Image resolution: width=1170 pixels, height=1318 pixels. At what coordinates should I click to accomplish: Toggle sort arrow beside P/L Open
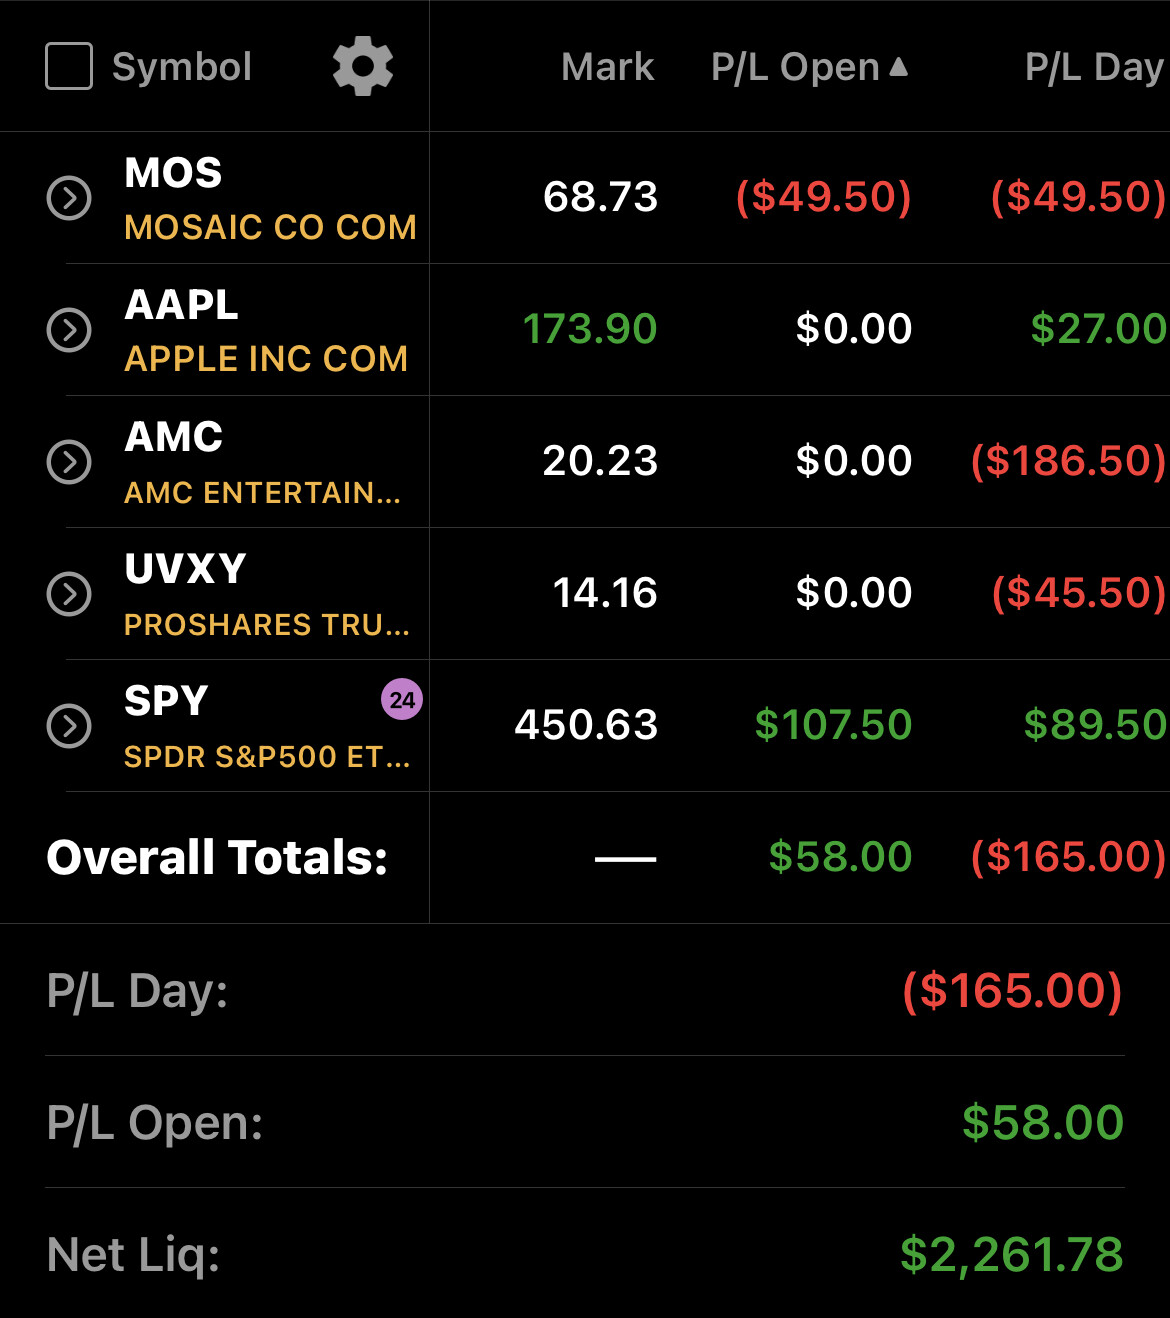click(899, 67)
